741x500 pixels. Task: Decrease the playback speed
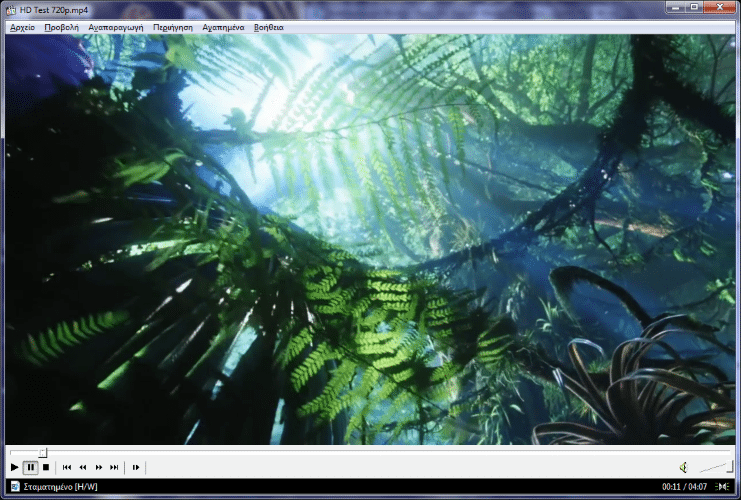[x=83, y=467]
